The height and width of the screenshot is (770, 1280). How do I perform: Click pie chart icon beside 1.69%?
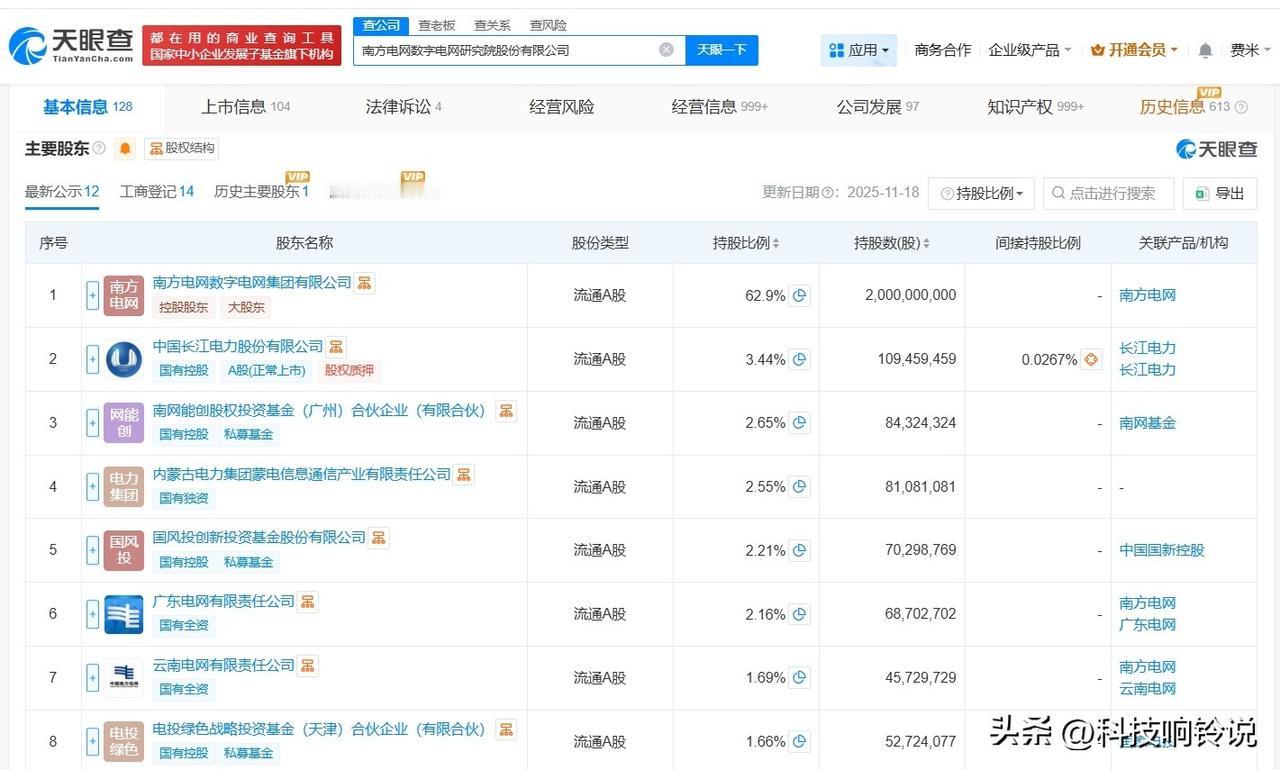[x=799, y=678]
